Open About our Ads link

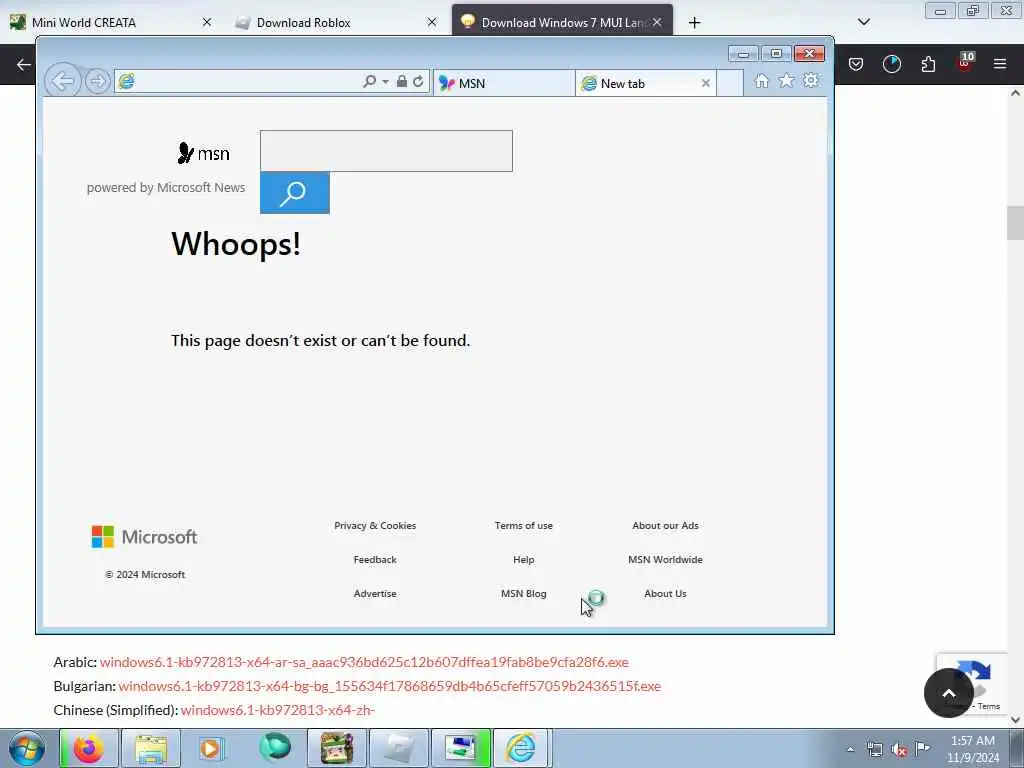click(665, 526)
